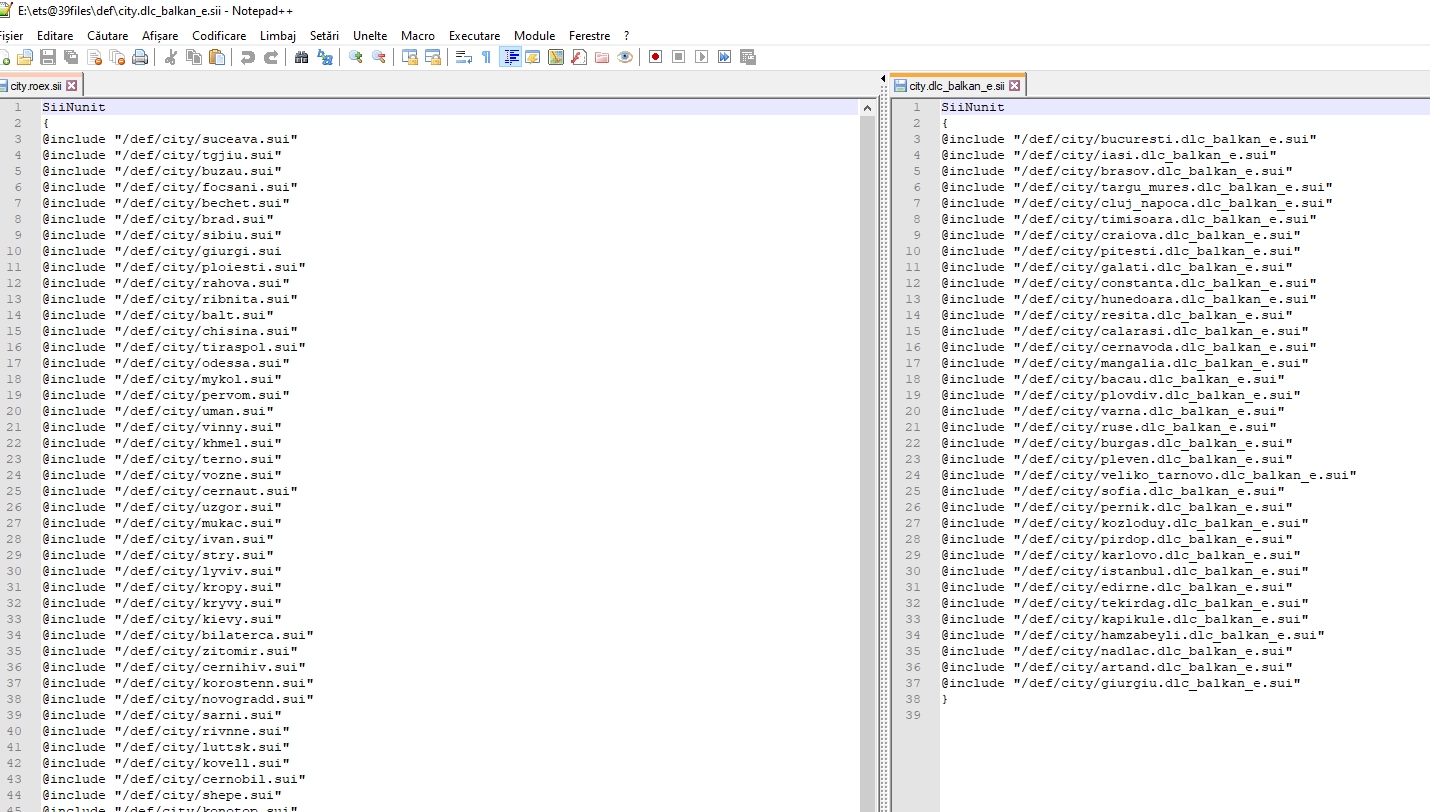Viewport: 1430px width, 812px height.
Task: Start macro recording with the red record icon
Action: [x=655, y=57]
